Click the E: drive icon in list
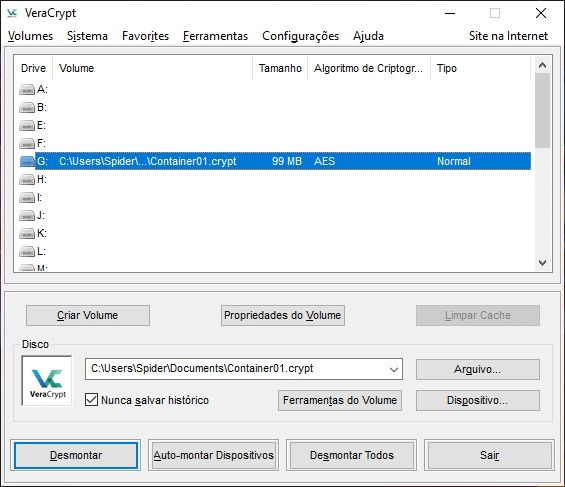Screen dimensions: 565x487 (27, 125)
